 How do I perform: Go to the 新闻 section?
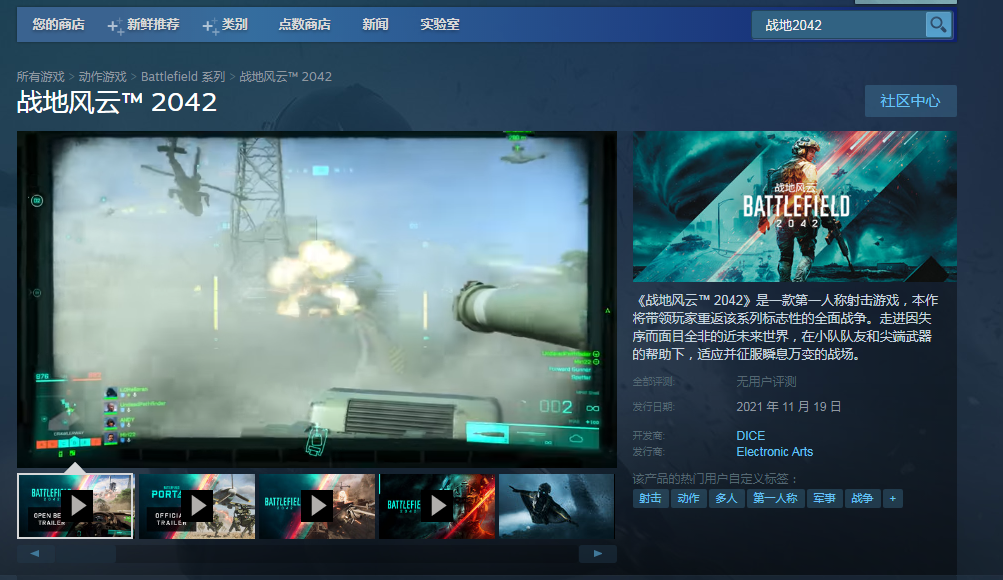(x=375, y=24)
